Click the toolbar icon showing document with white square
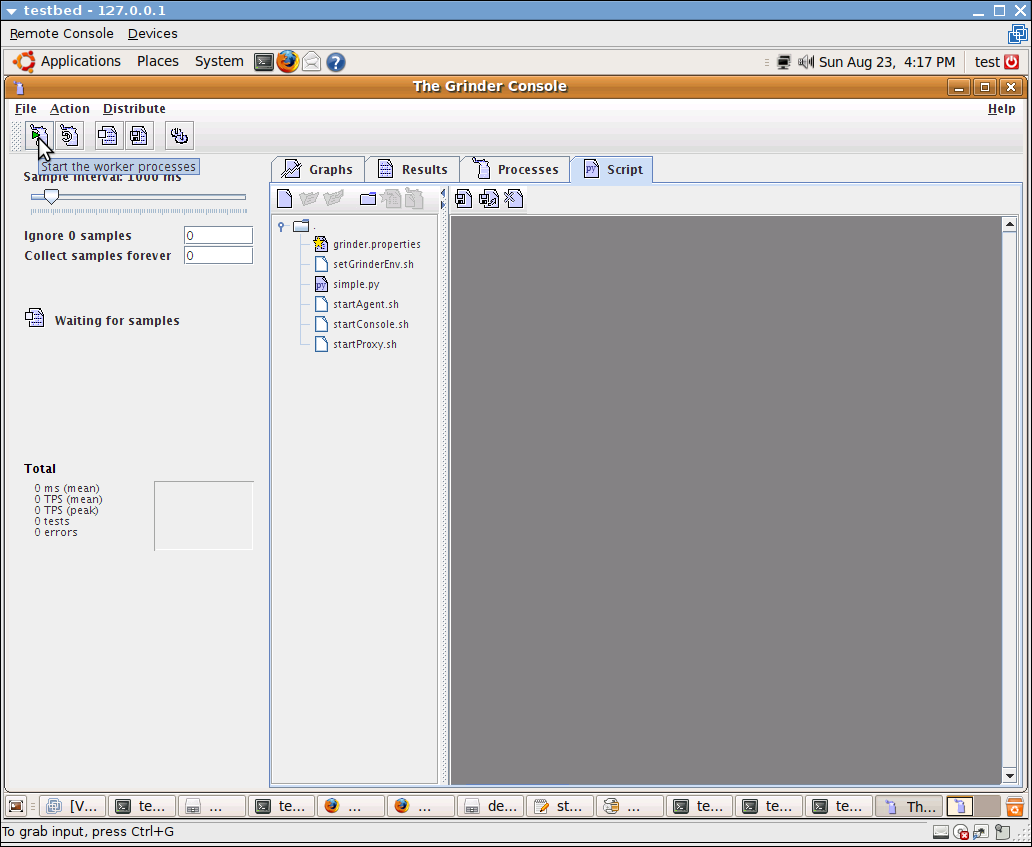This screenshot has width=1032, height=847. coord(108,136)
